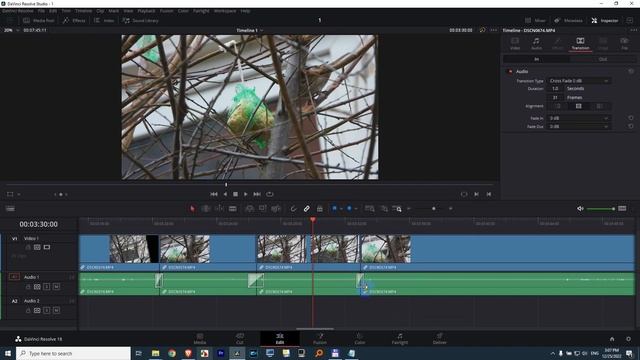This screenshot has width=640, height=360.
Task: Jump to last frame playback button
Action: 257,194
